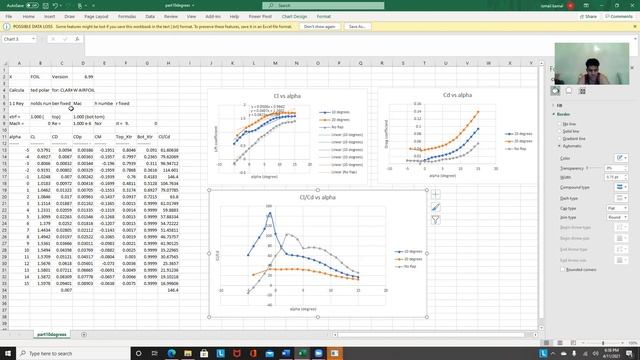Click the formula bar Enter checkmark icon
Screen dimensions: 640x360
pyautogui.click(x=65, y=39)
